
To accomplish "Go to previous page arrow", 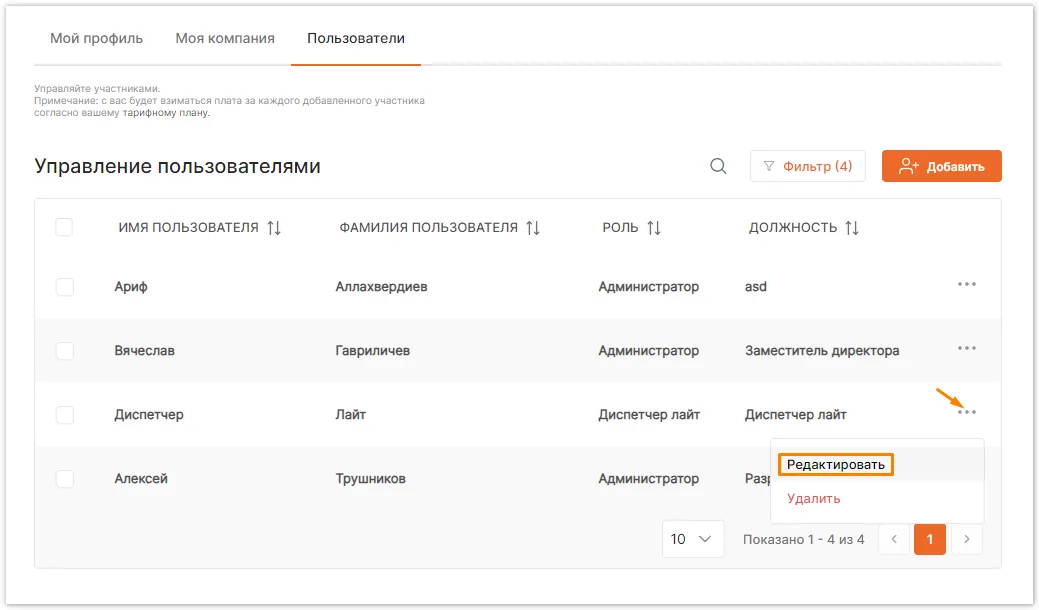I will pos(894,539).
